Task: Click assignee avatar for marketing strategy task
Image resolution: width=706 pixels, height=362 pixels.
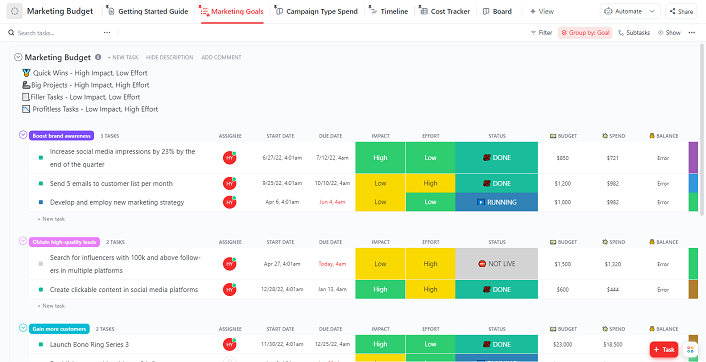Action: (230, 203)
